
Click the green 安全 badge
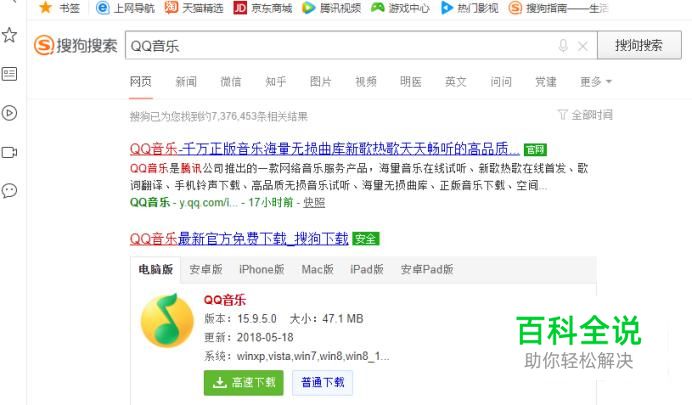(366, 239)
